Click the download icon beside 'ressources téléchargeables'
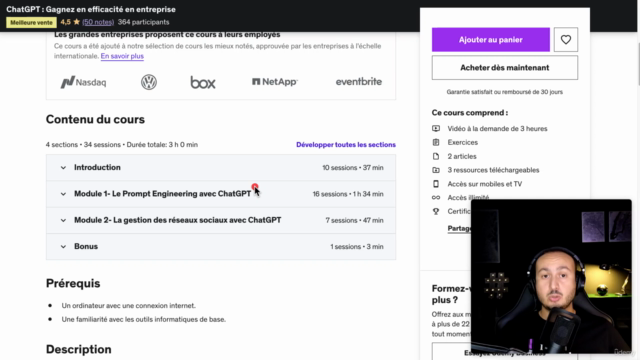This screenshot has height=360, width=640. pos(436,170)
